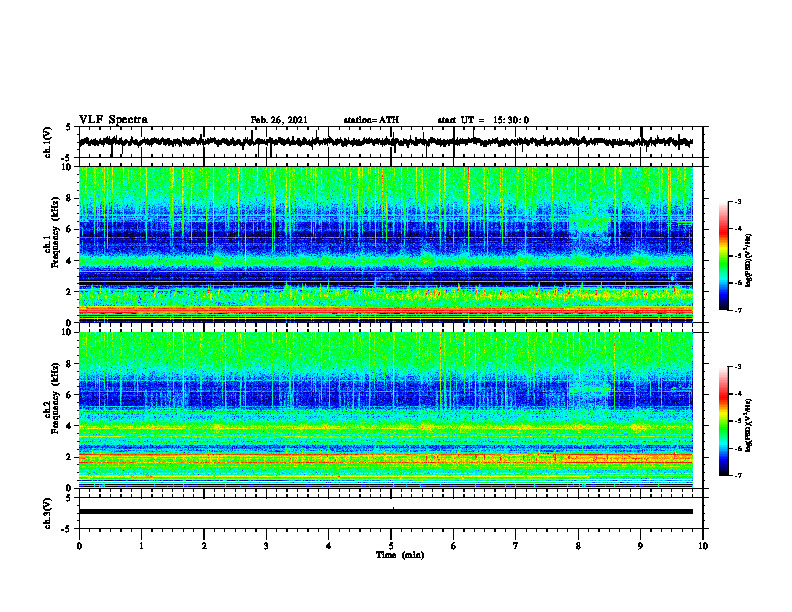Click the "7" label on the time axis
Viewport: 792px width, 612px height.
pos(516,546)
